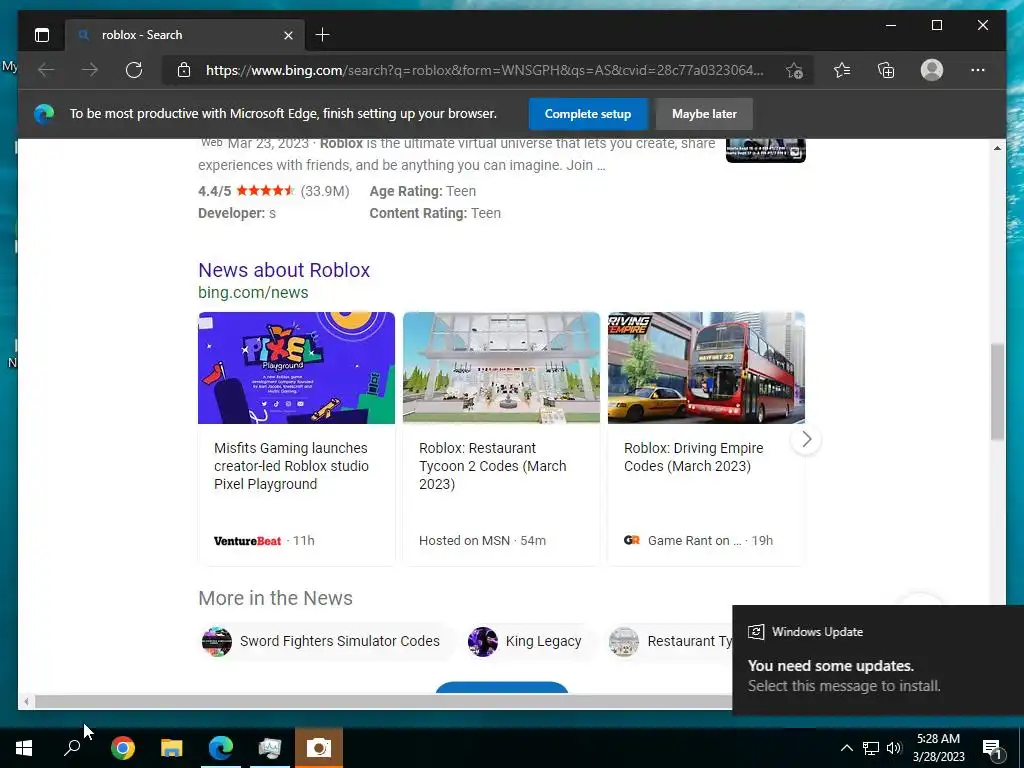Open the News about Roblox link
The height and width of the screenshot is (768, 1024).
point(284,270)
